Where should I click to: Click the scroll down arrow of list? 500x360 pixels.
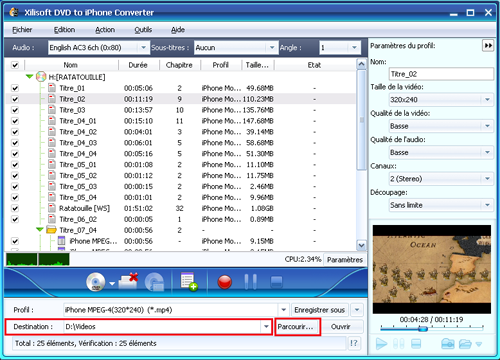361,245
